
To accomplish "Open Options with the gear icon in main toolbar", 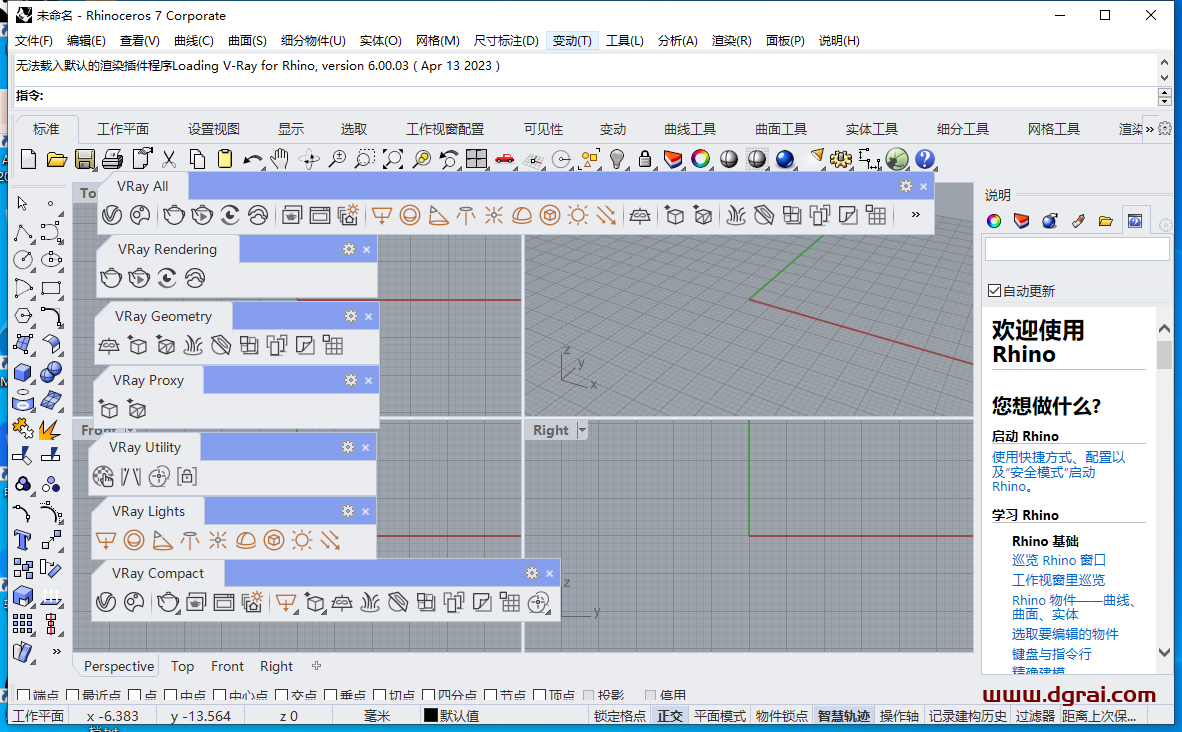I will pos(841,159).
